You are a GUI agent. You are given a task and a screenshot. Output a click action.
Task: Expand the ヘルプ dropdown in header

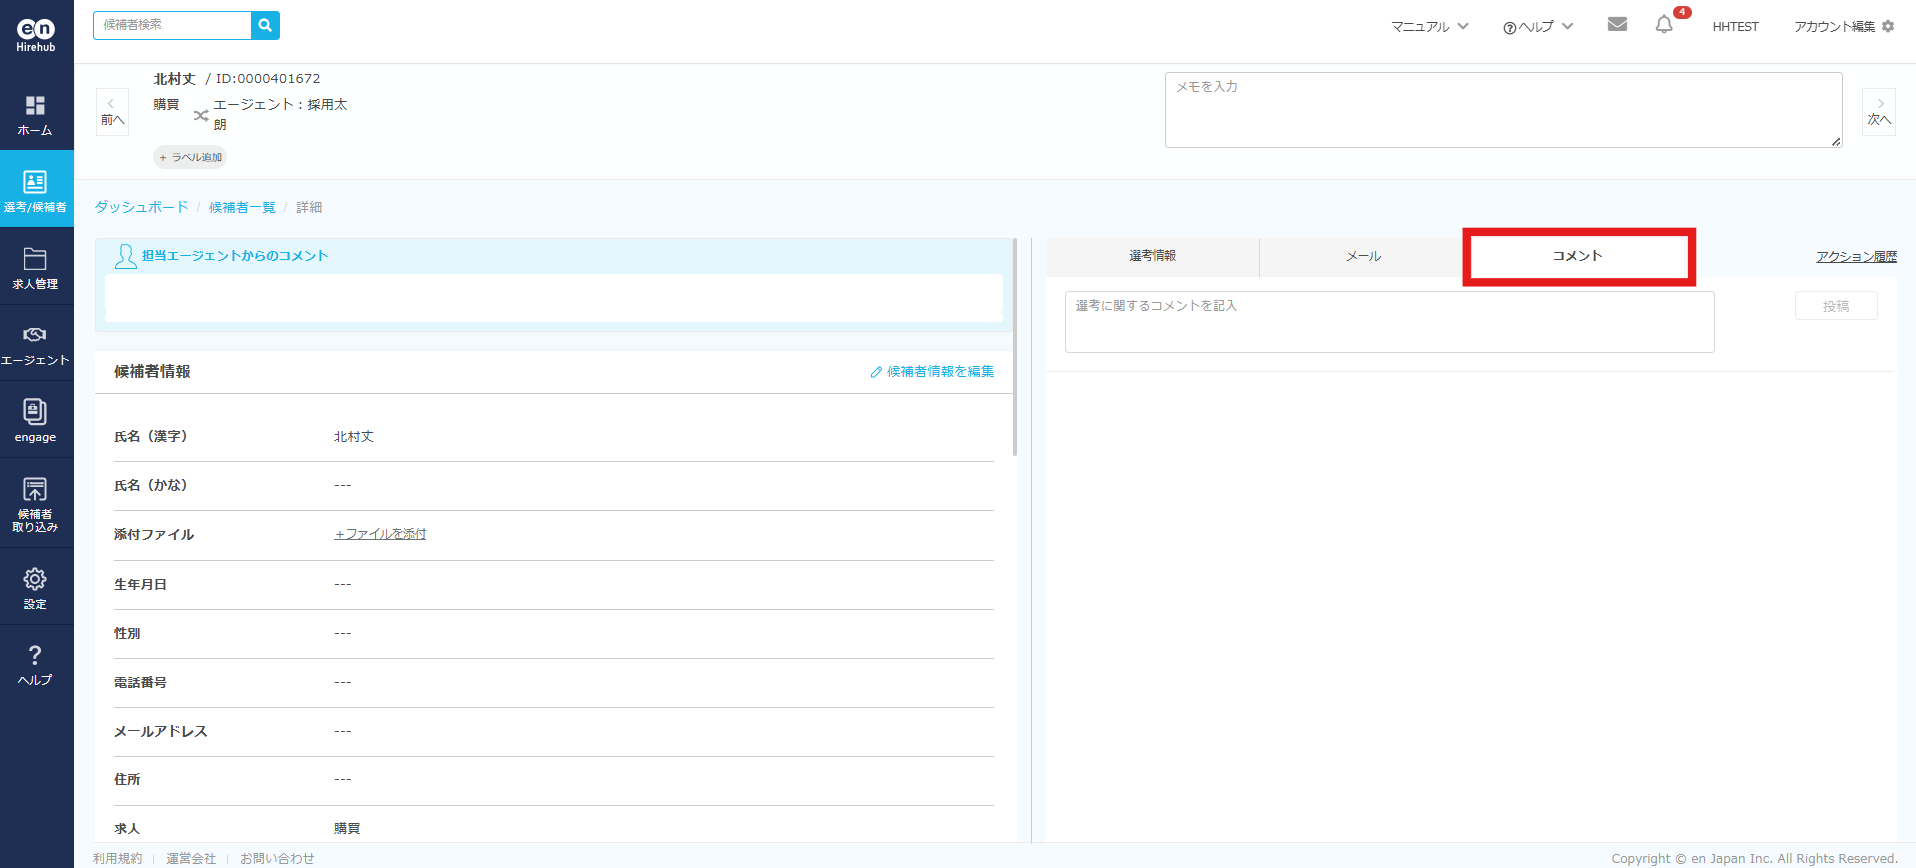[1537, 27]
